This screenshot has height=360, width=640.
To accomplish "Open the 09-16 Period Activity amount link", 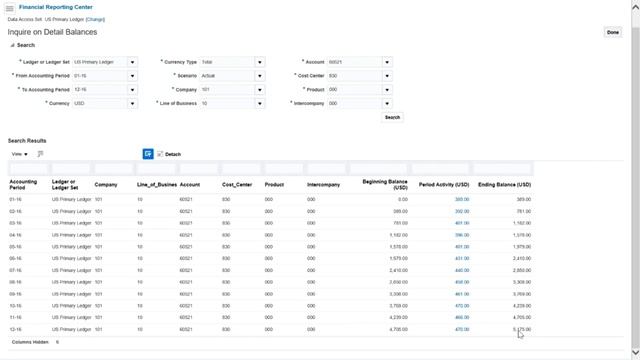I will (462, 294).
